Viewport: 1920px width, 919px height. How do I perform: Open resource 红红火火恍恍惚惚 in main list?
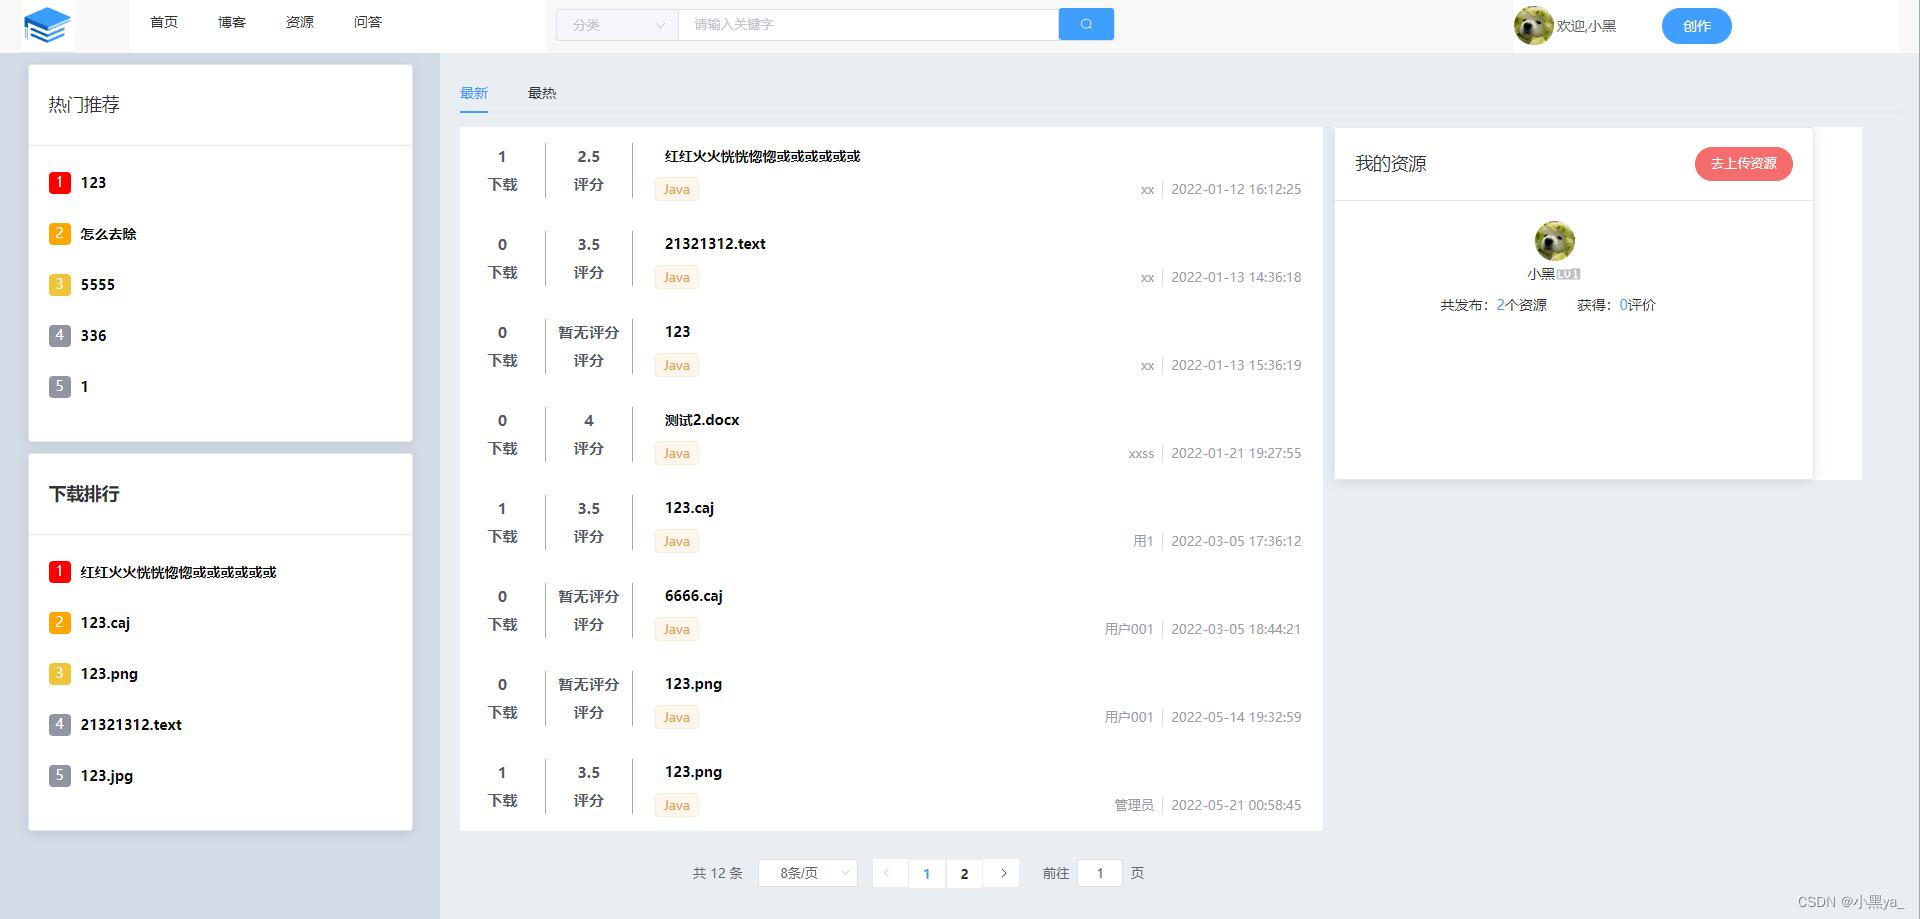pyautogui.click(x=762, y=156)
